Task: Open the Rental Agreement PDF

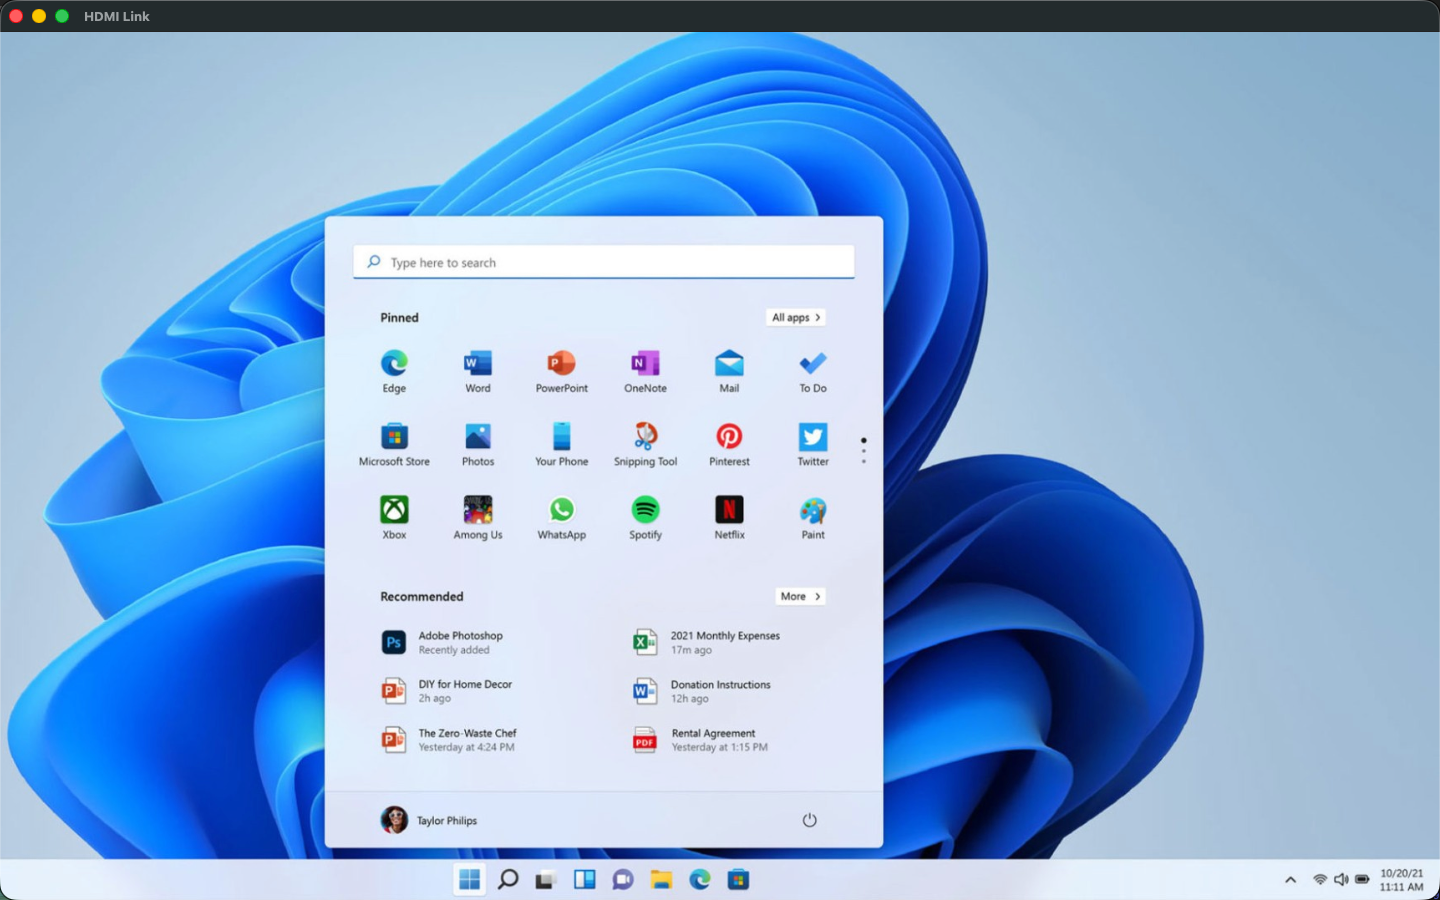Action: point(702,740)
